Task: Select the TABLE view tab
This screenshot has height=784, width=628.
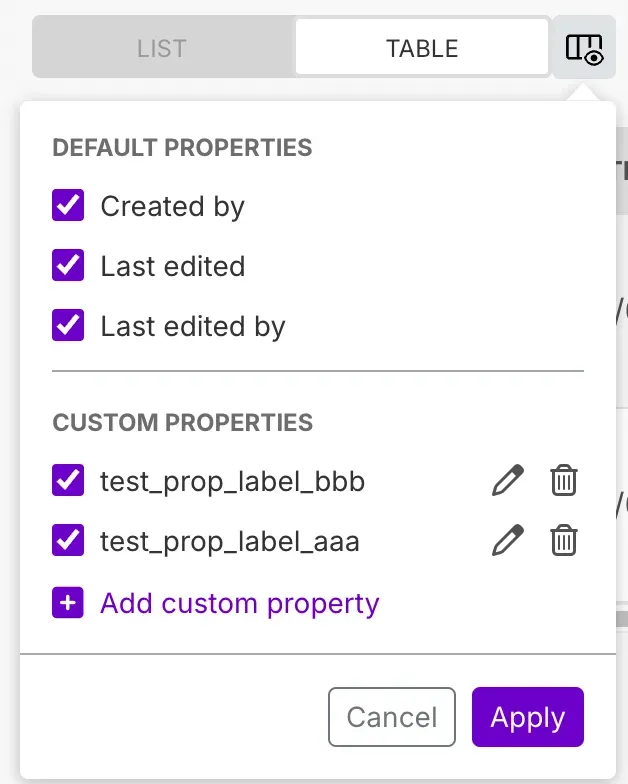Action: [422, 48]
